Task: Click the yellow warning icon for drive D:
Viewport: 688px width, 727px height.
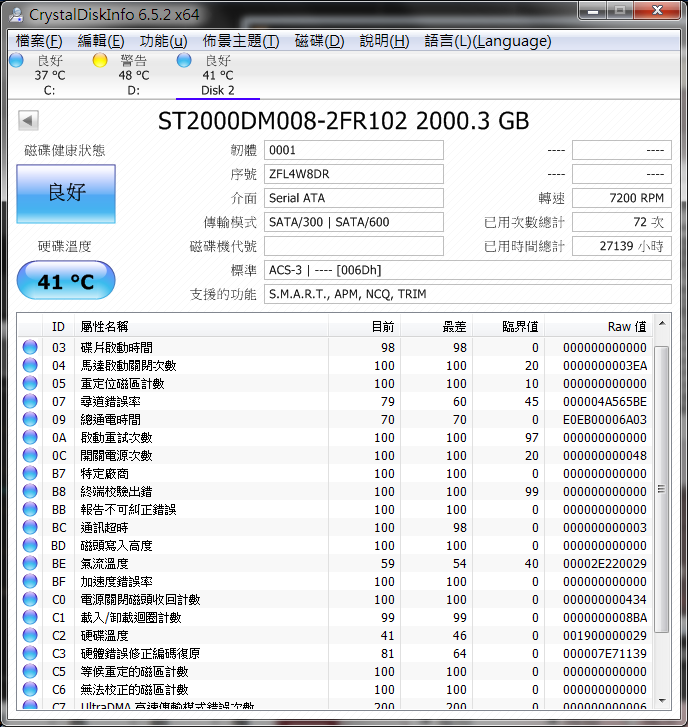Action: click(x=100, y=60)
